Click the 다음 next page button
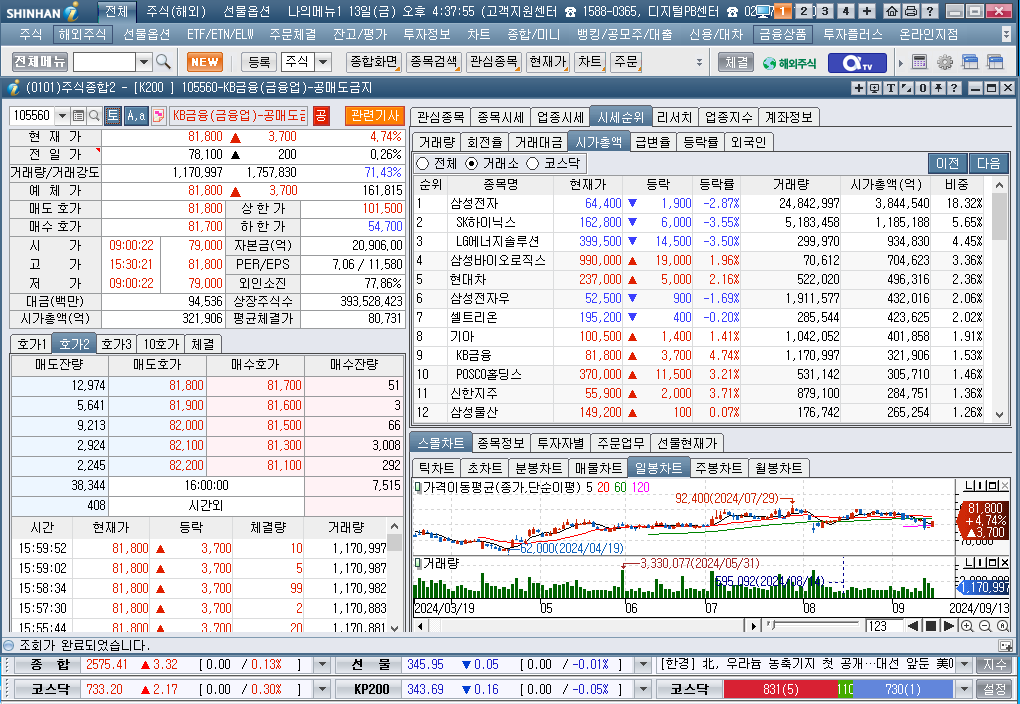Image resolution: width=1020 pixels, height=704 pixels. click(x=989, y=163)
